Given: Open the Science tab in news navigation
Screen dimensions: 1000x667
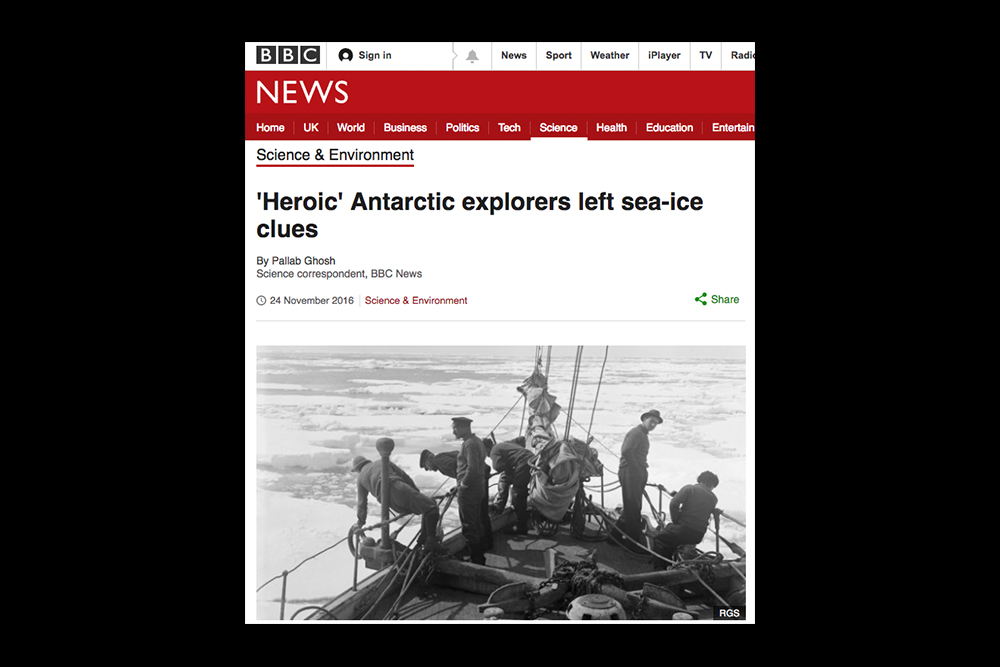Looking at the screenshot, I should click(x=558, y=128).
